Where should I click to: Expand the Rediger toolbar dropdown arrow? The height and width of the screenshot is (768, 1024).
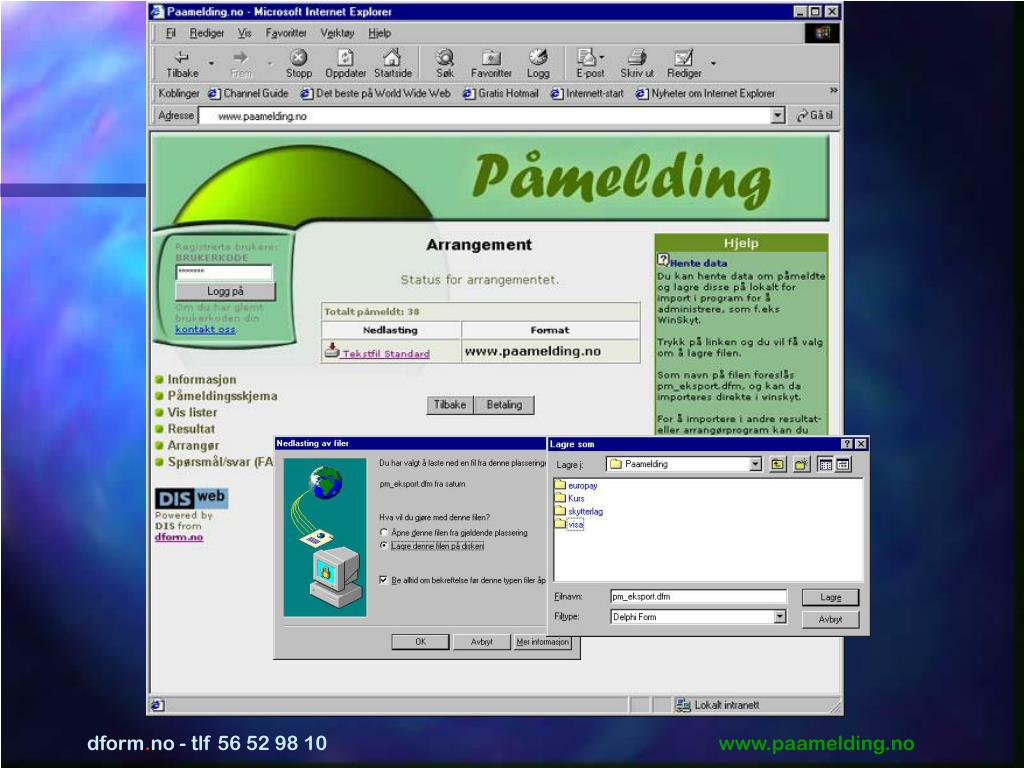(713, 63)
